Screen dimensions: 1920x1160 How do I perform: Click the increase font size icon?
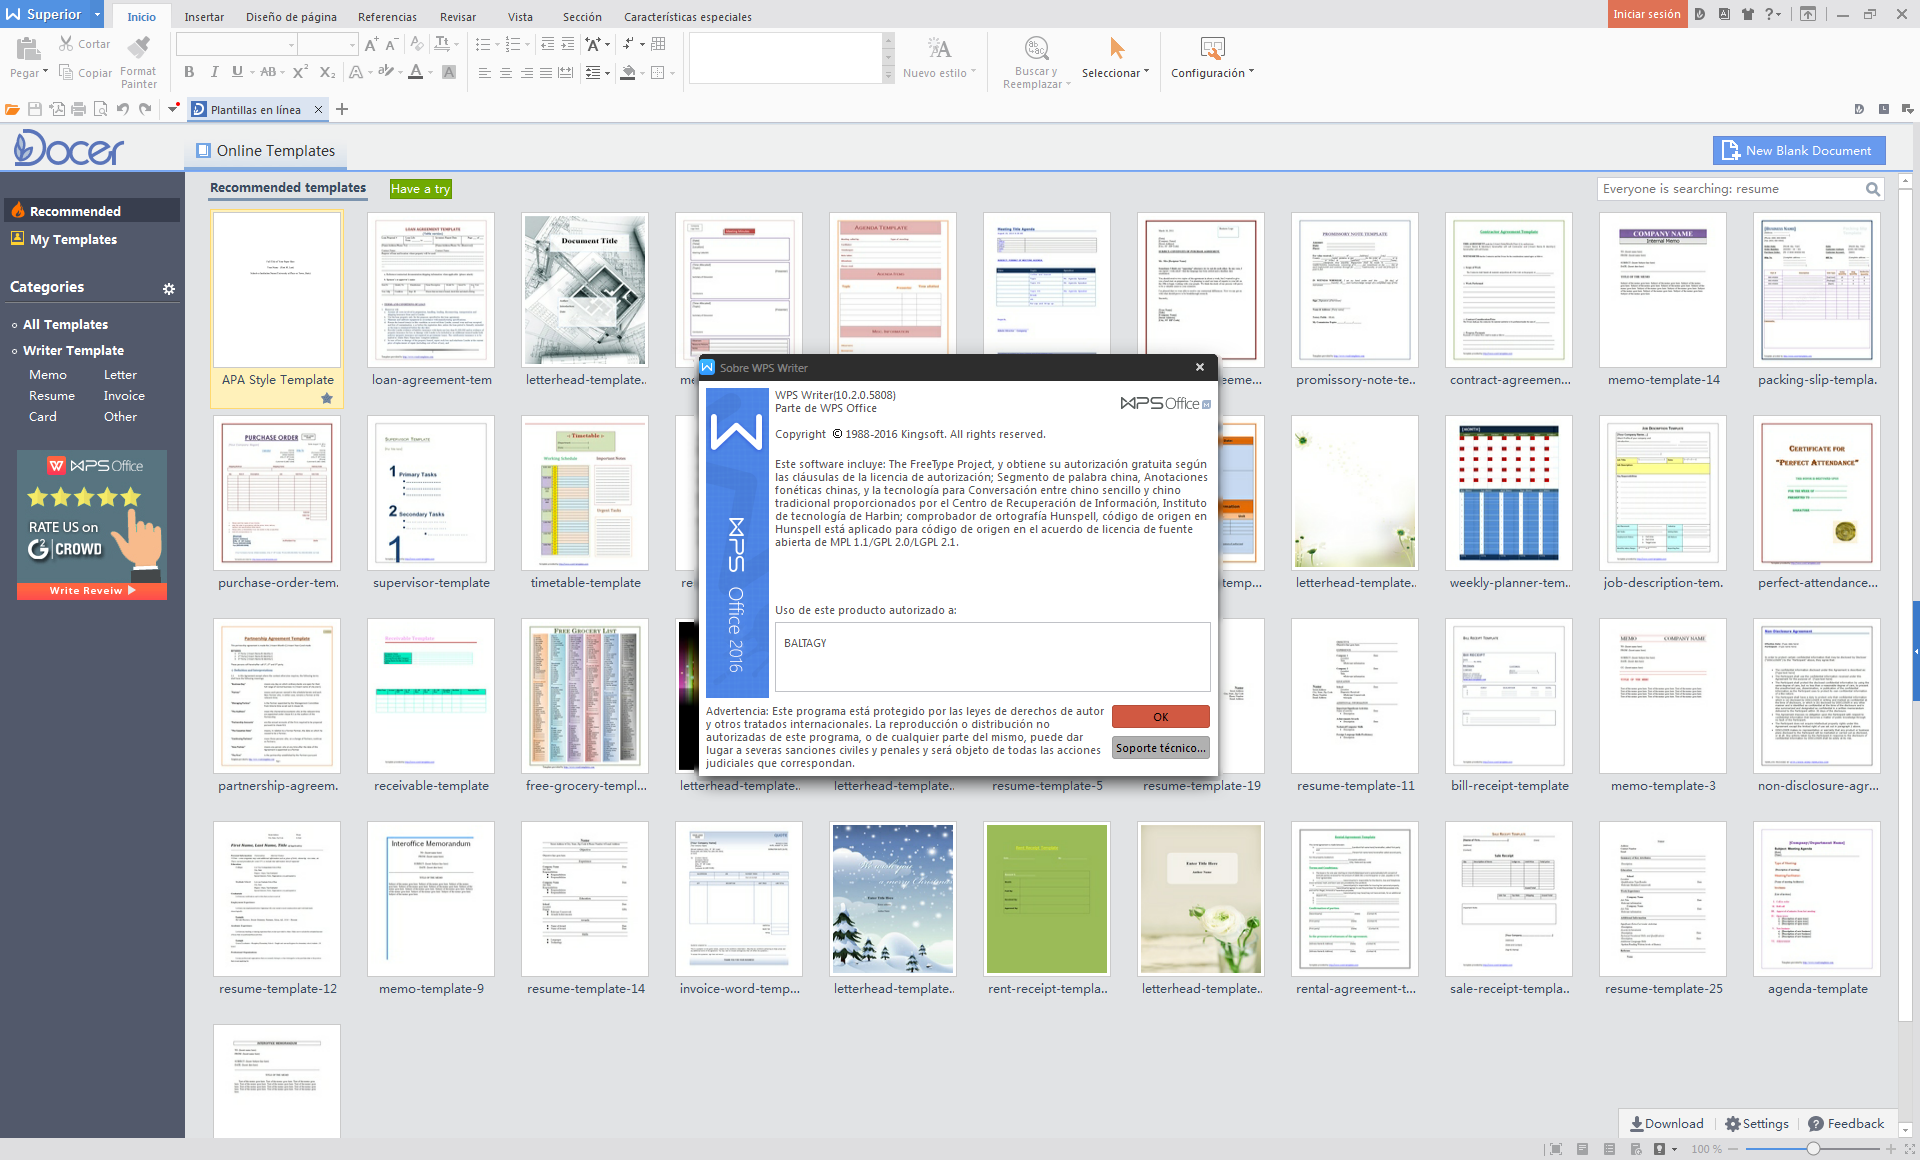(x=371, y=44)
